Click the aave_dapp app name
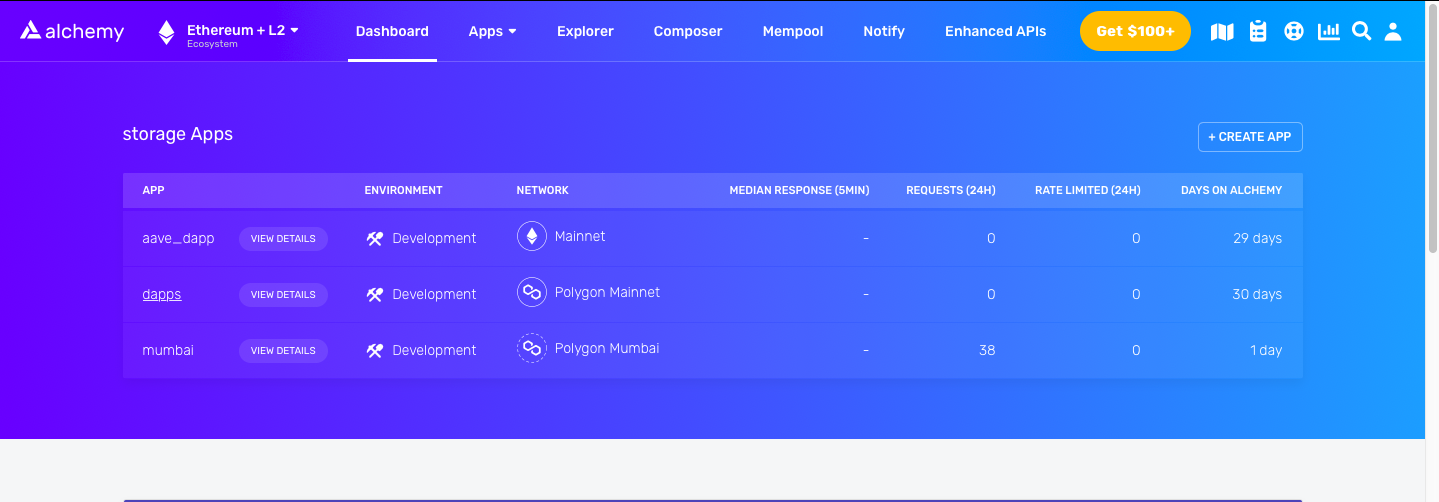 [178, 238]
